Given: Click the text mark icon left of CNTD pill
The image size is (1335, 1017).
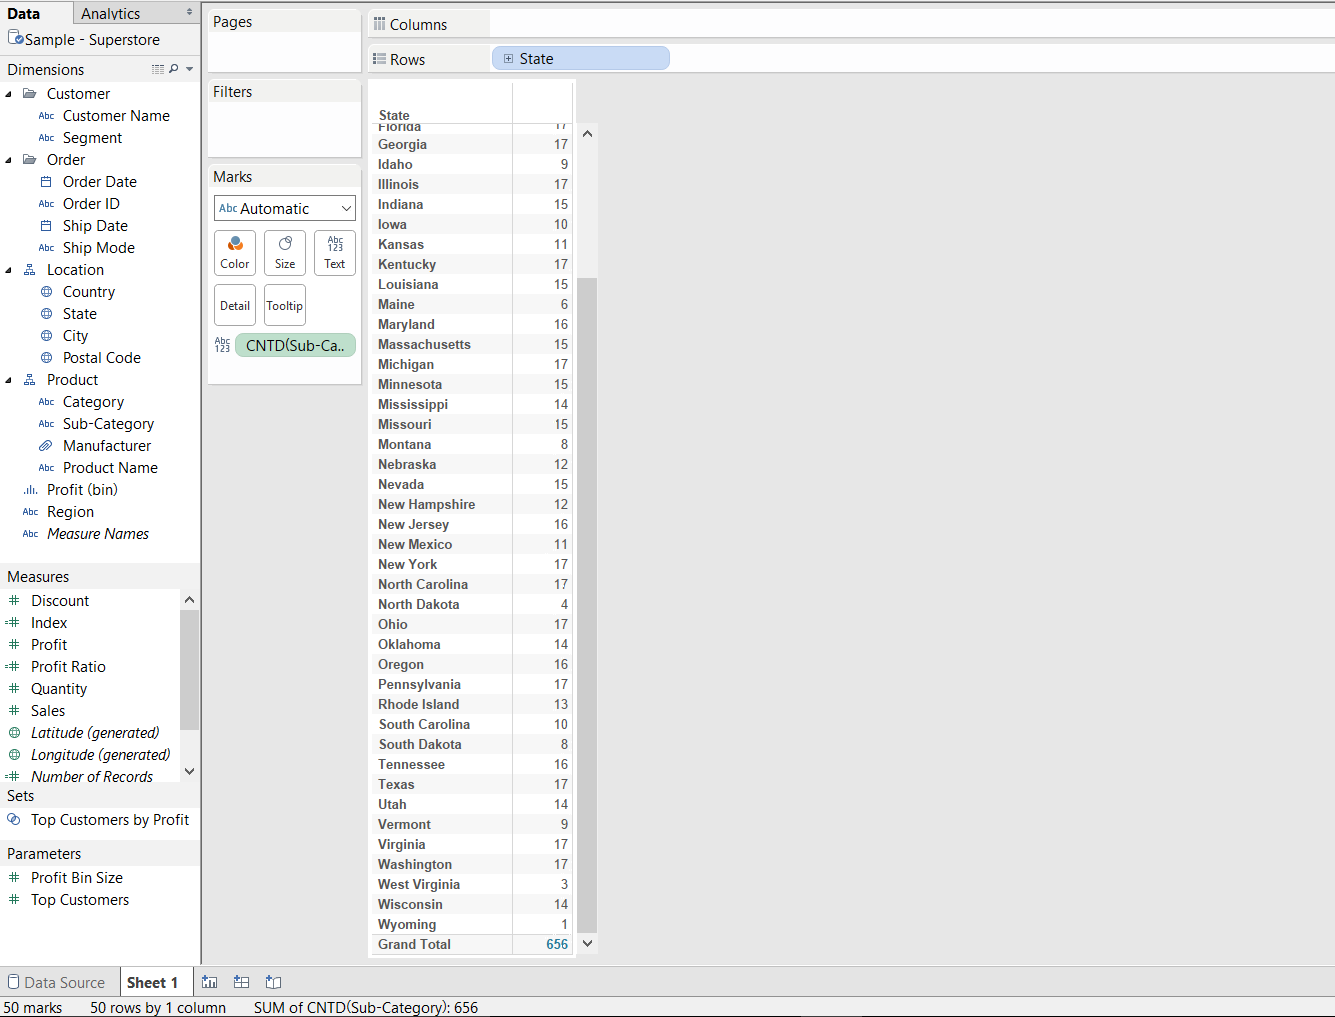Looking at the screenshot, I should tap(222, 344).
